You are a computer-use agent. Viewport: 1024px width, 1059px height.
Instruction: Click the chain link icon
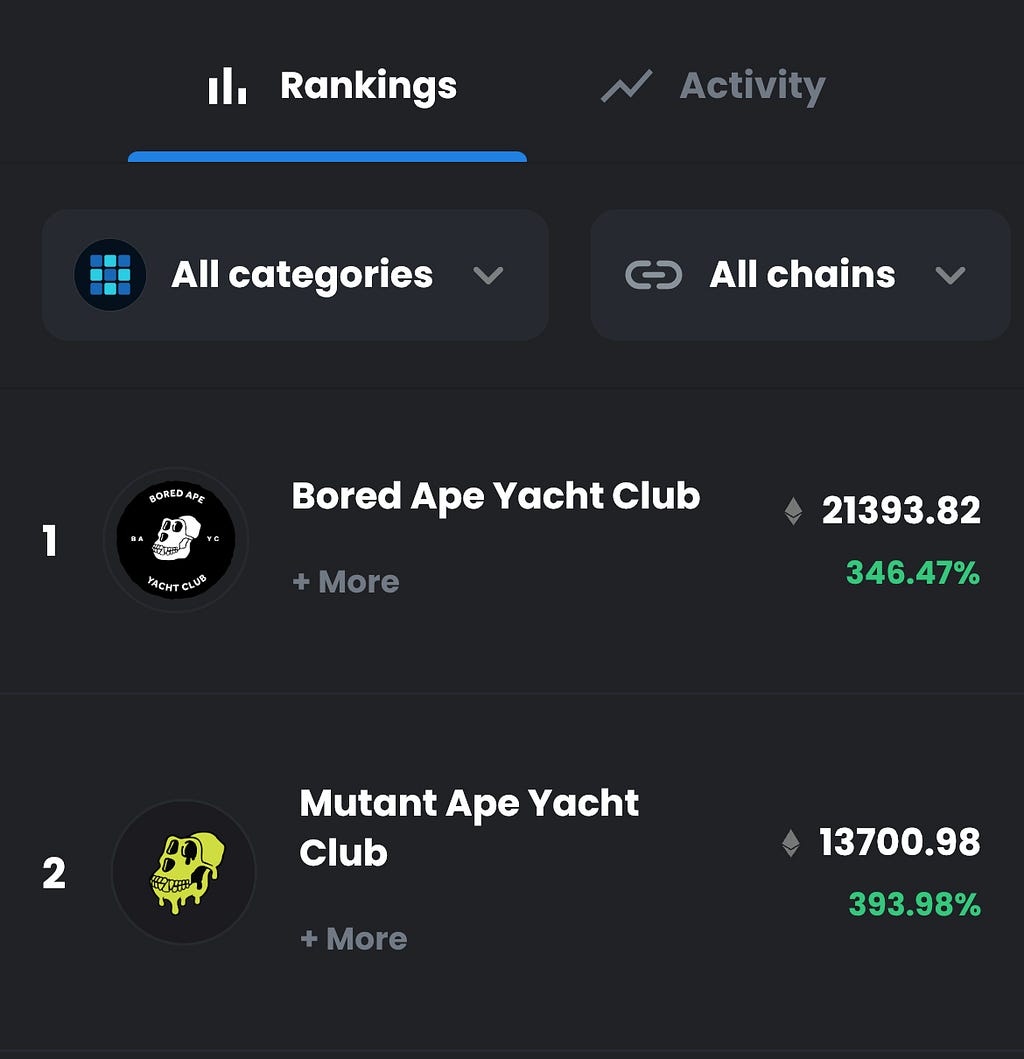pos(653,275)
